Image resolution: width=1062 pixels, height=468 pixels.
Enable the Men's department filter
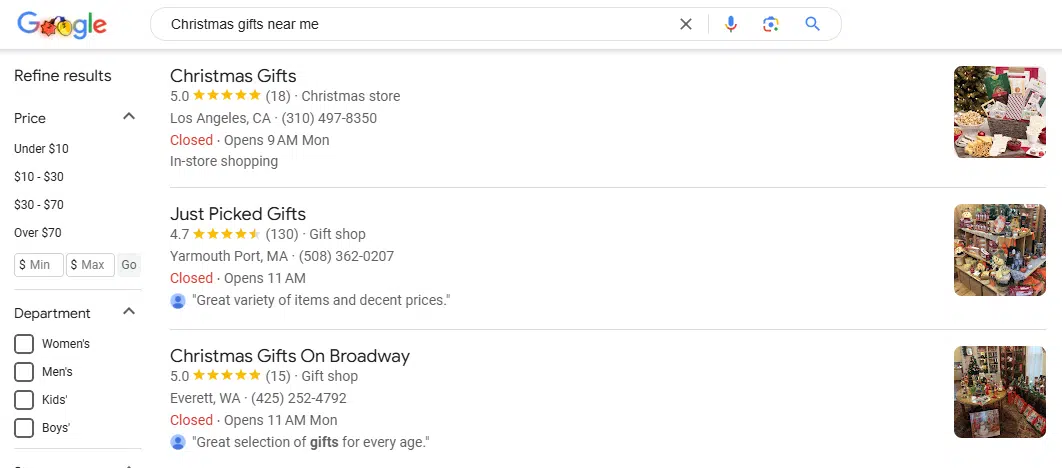[24, 372]
